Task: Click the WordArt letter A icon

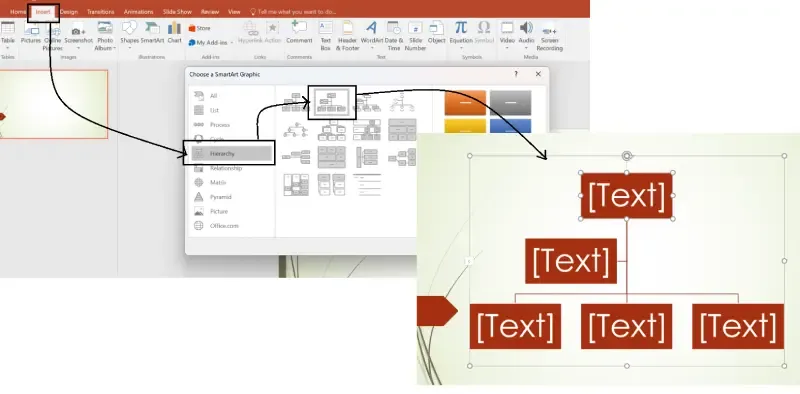Action: click(371, 28)
